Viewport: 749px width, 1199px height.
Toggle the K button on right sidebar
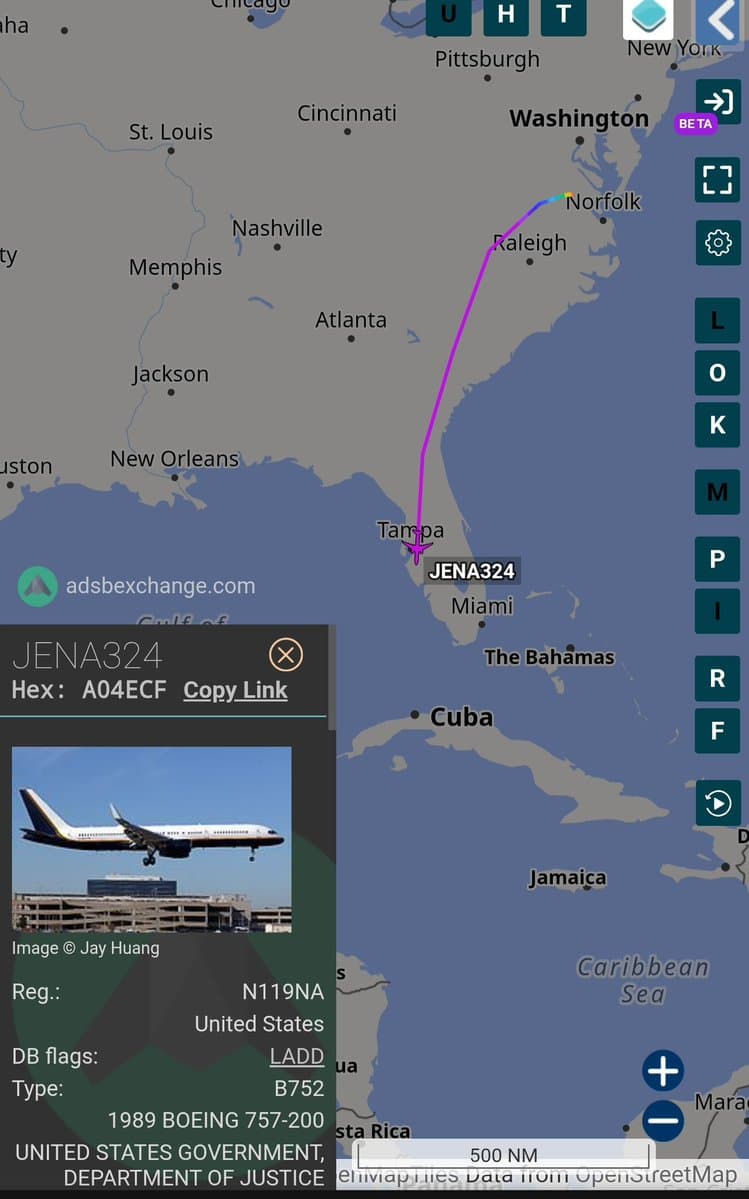[718, 424]
